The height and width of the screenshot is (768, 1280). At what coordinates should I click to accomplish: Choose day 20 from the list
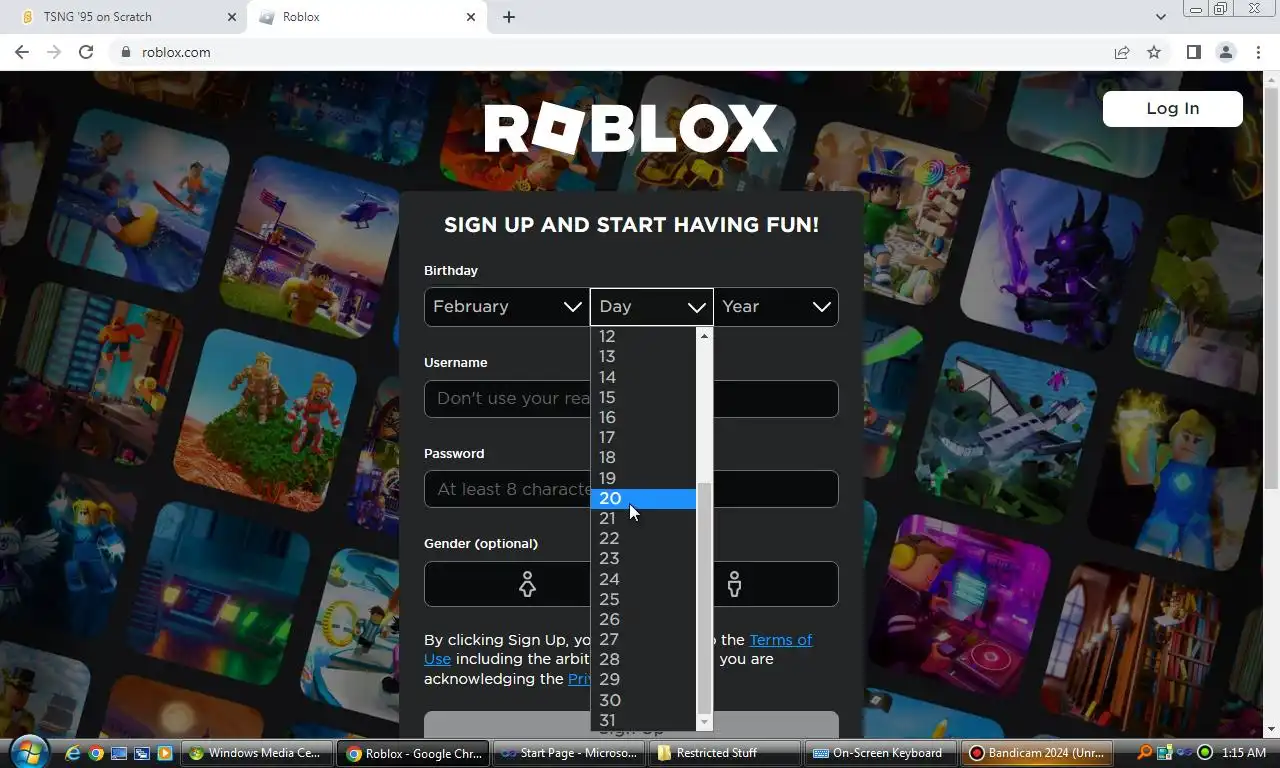point(643,498)
